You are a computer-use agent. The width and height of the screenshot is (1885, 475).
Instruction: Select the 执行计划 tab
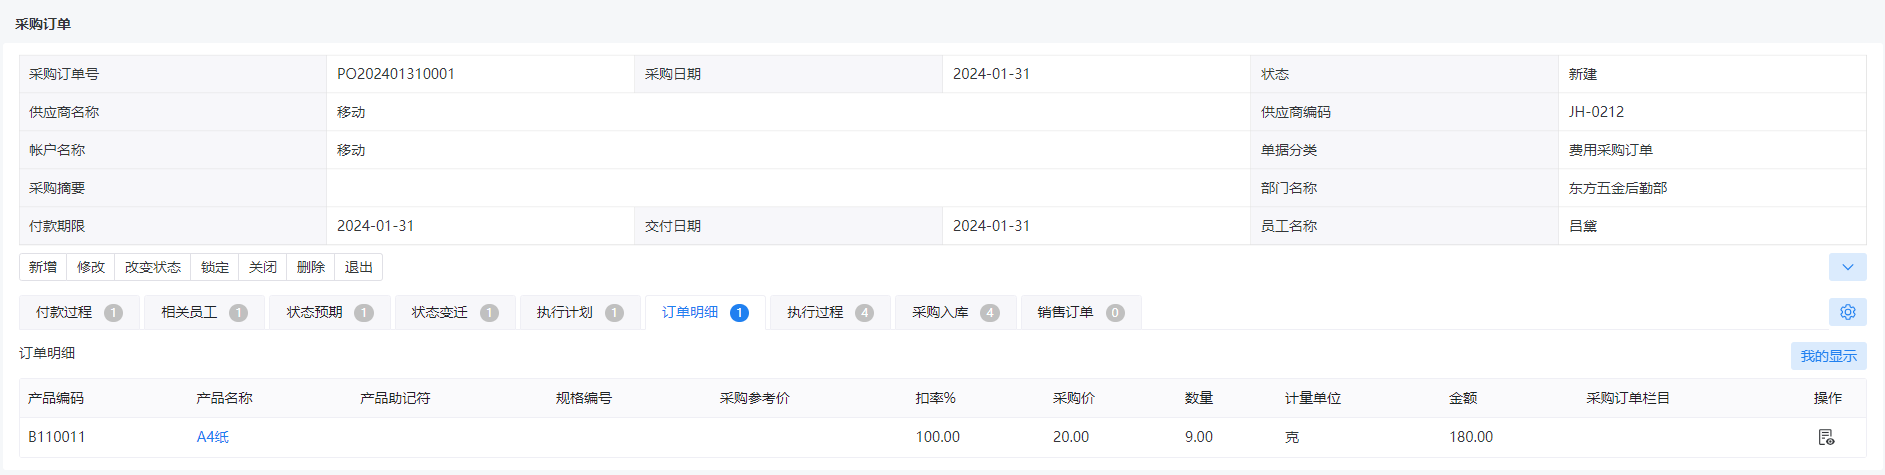(580, 312)
